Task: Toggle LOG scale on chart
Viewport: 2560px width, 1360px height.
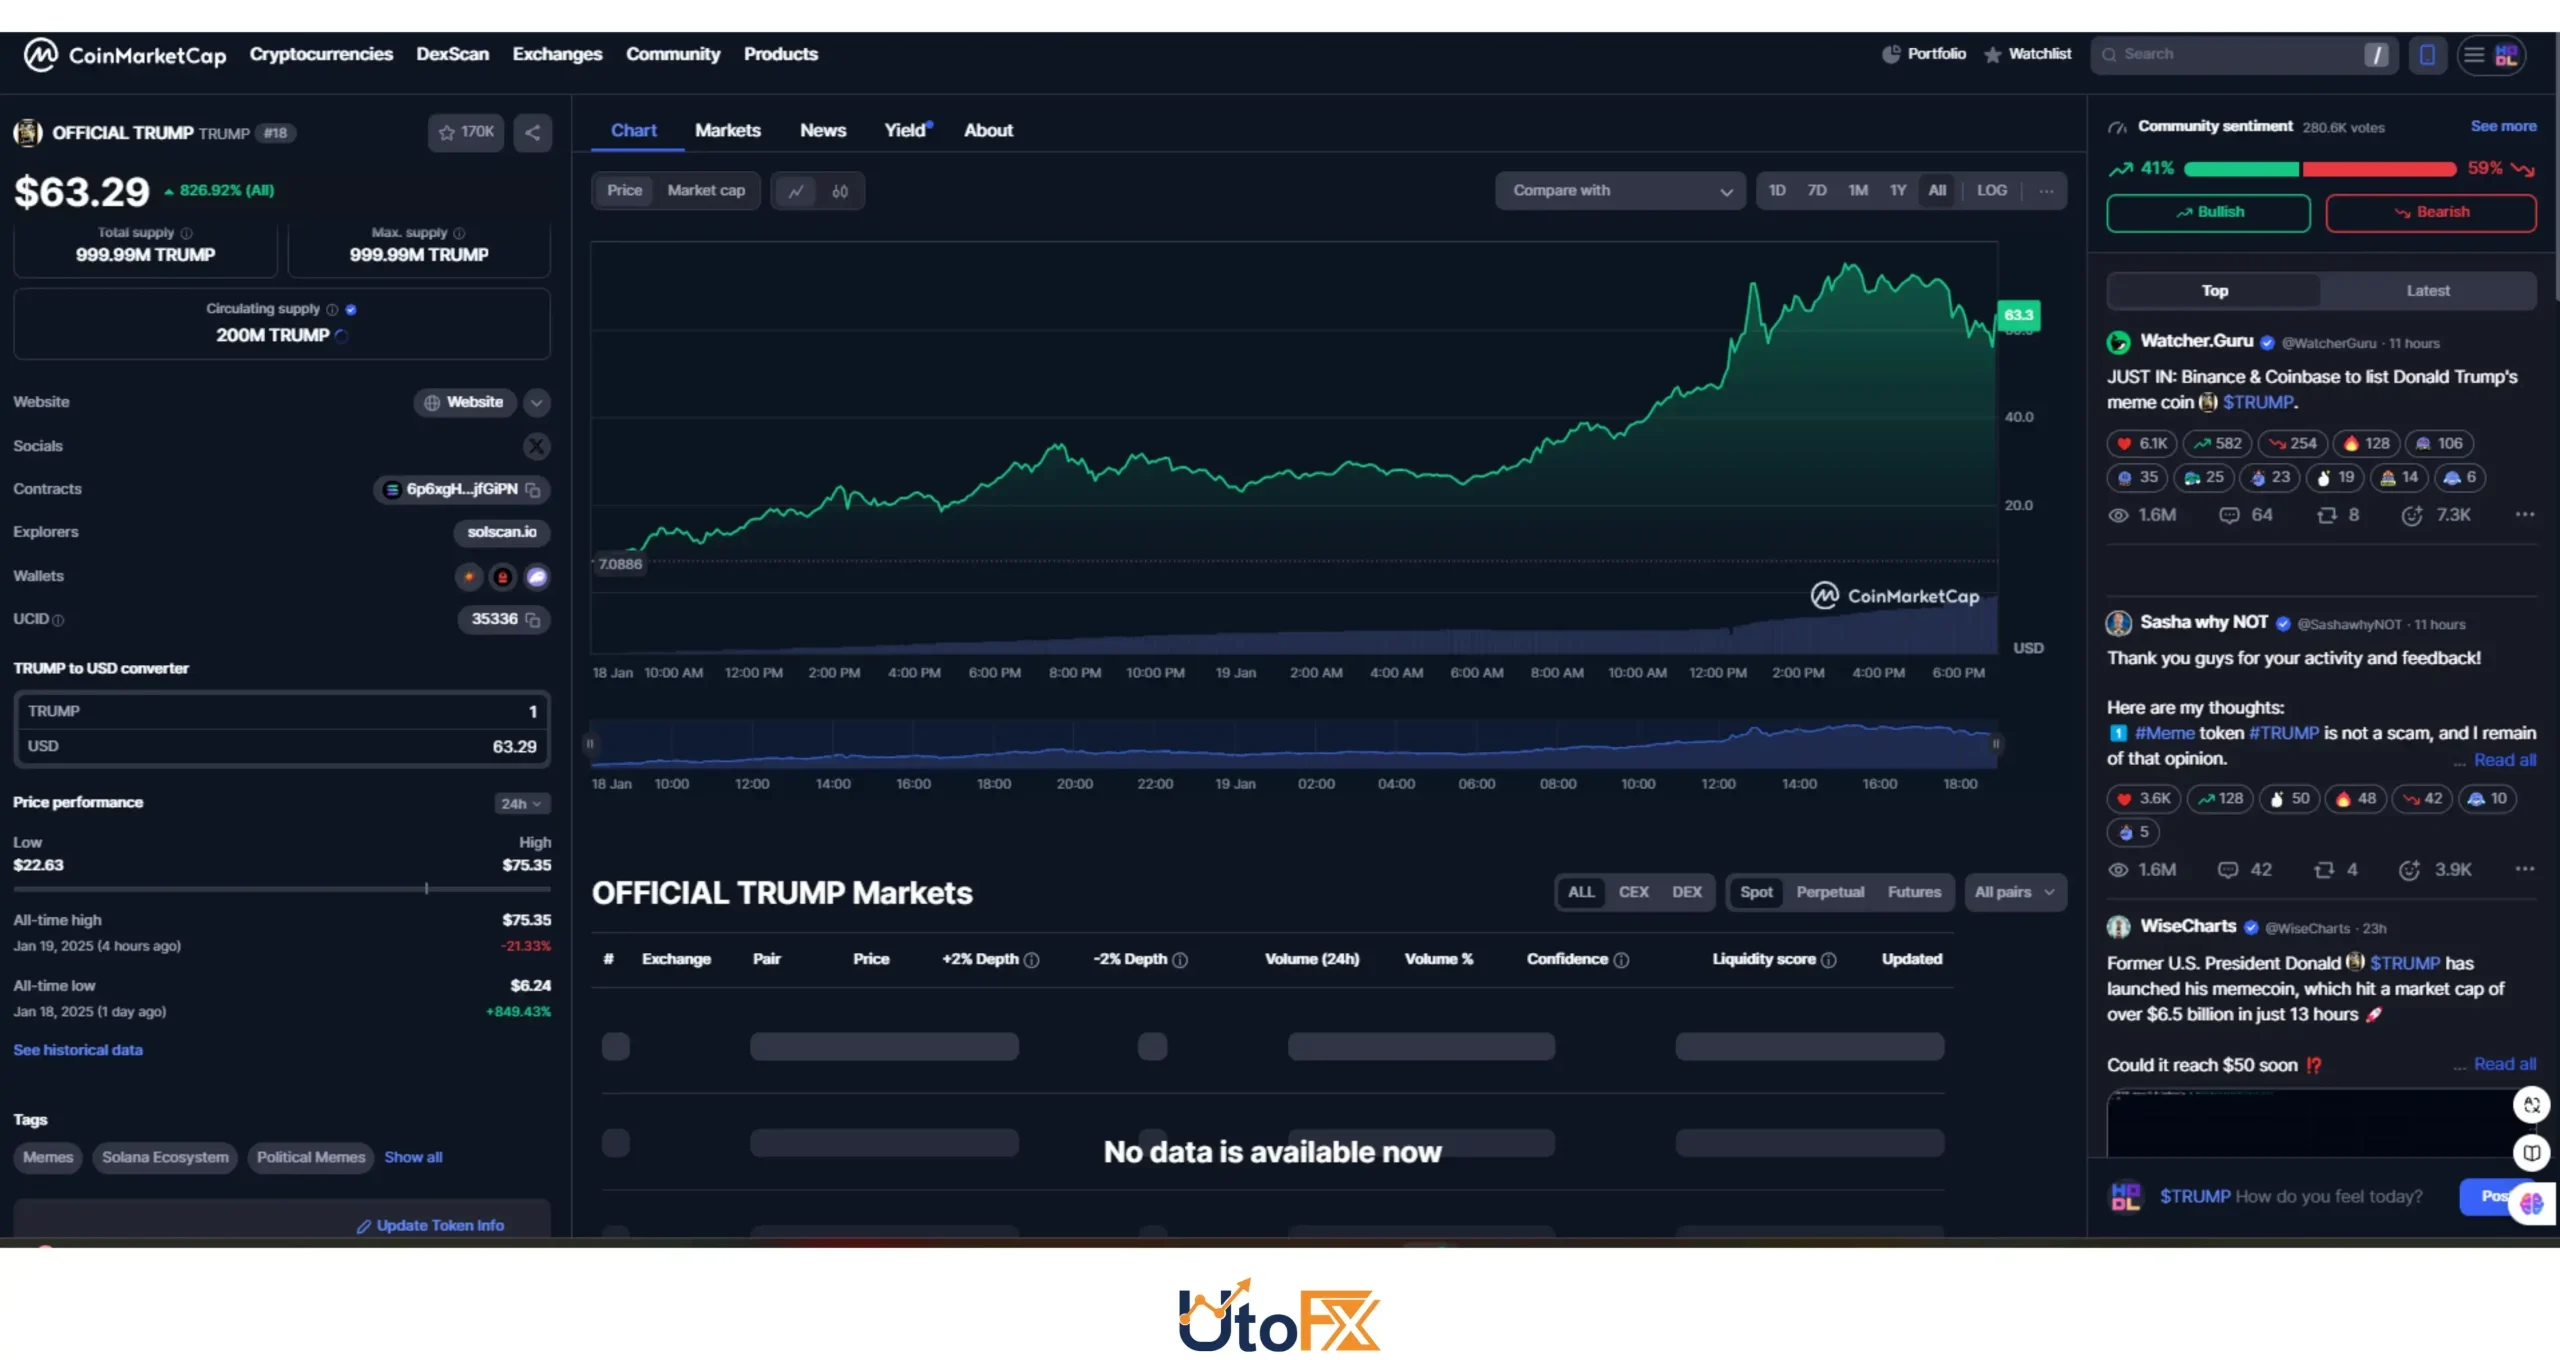Action: (1991, 191)
